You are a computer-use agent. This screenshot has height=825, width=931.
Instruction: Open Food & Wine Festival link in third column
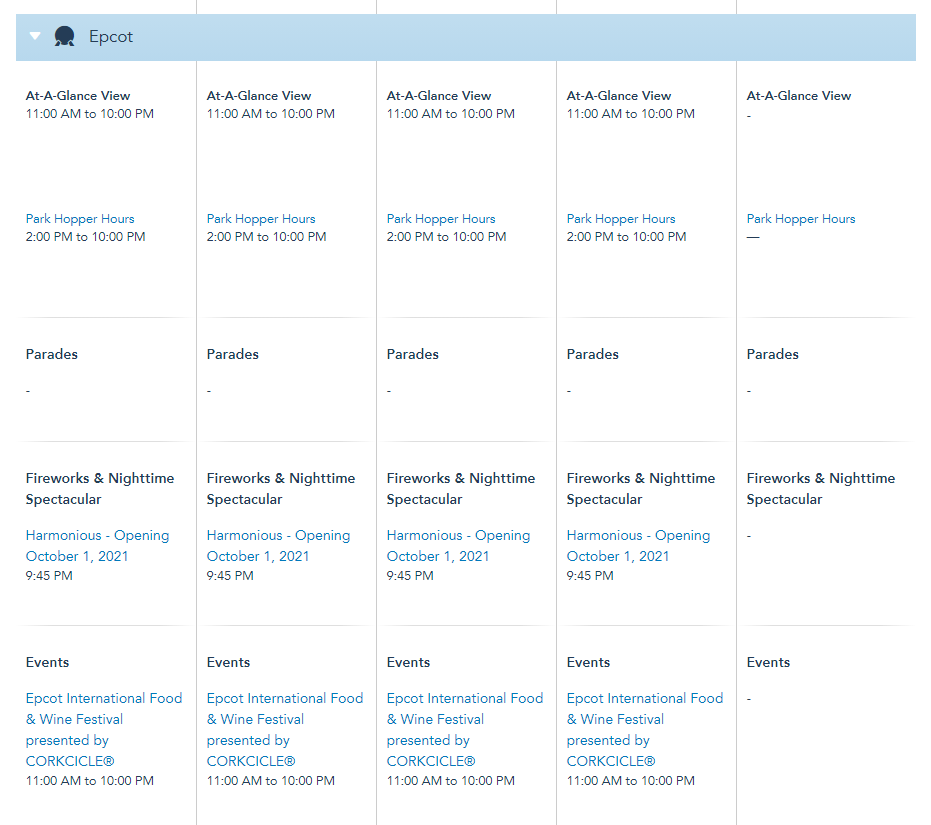tap(465, 729)
